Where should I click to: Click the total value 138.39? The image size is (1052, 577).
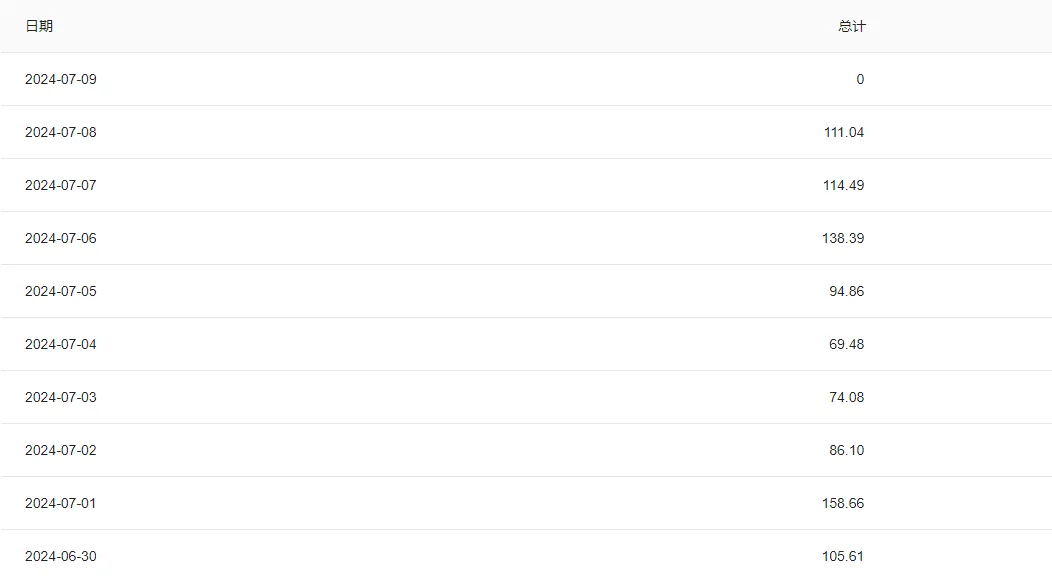click(x=843, y=238)
